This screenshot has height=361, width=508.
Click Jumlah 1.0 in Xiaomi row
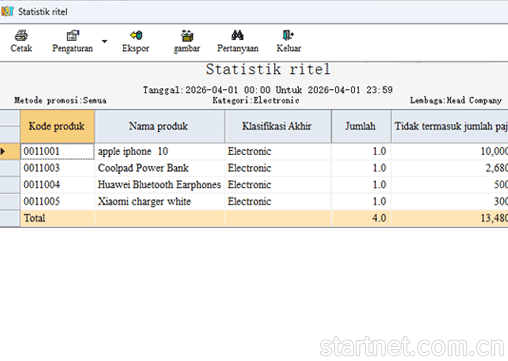click(361, 201)
